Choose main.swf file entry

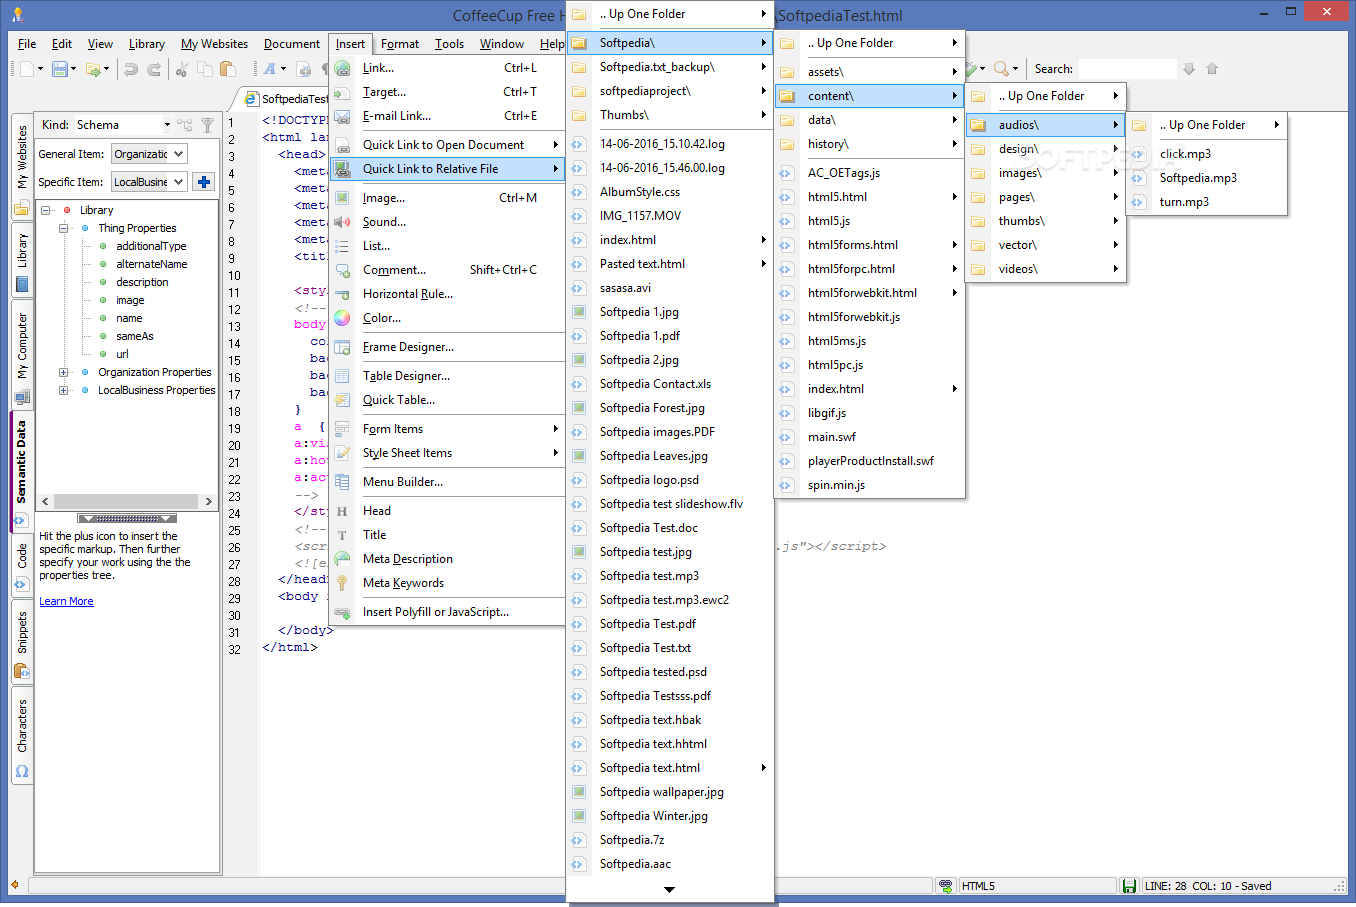point(870,437)
